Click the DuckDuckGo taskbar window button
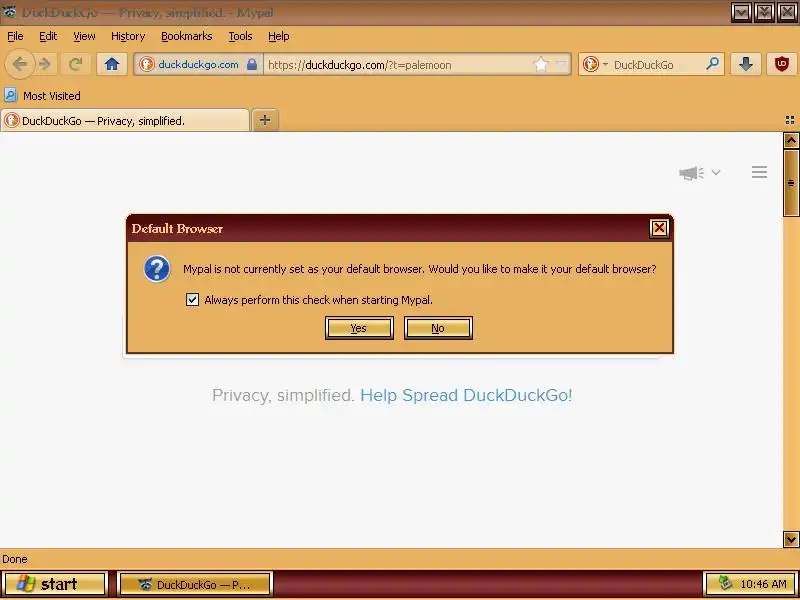Viewport: 800px width, 600px height. click(x=194, y=584)
